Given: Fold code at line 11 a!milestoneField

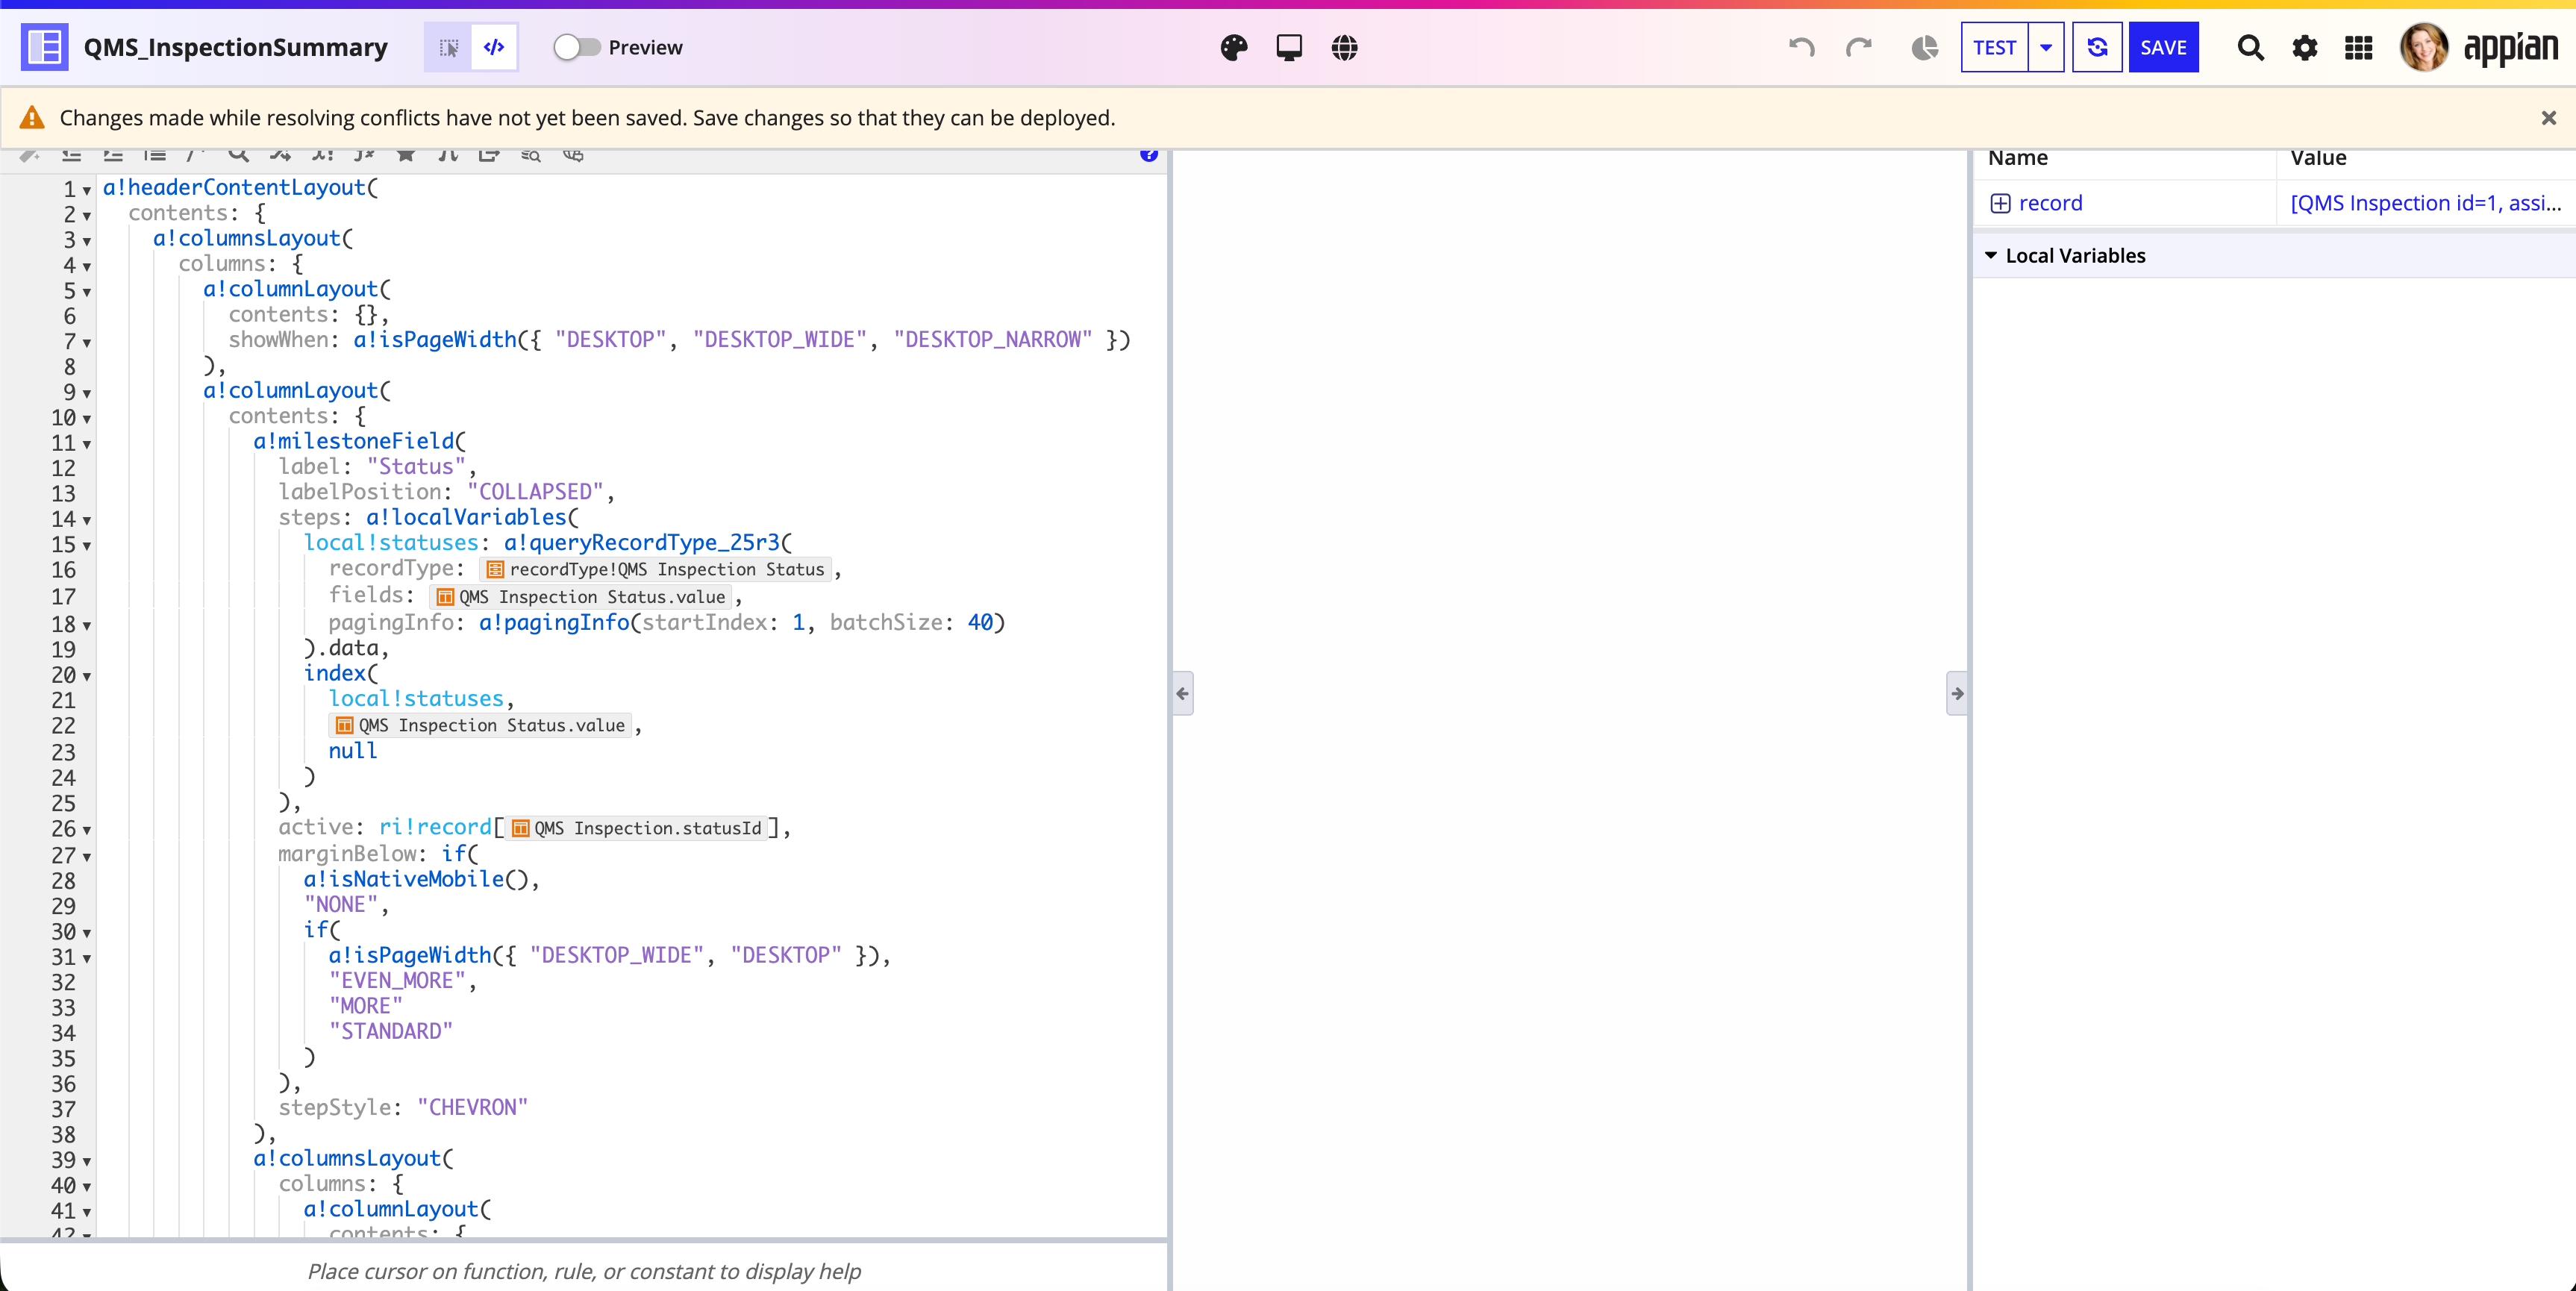Looking at the screenshot, I should click(87, 444).
